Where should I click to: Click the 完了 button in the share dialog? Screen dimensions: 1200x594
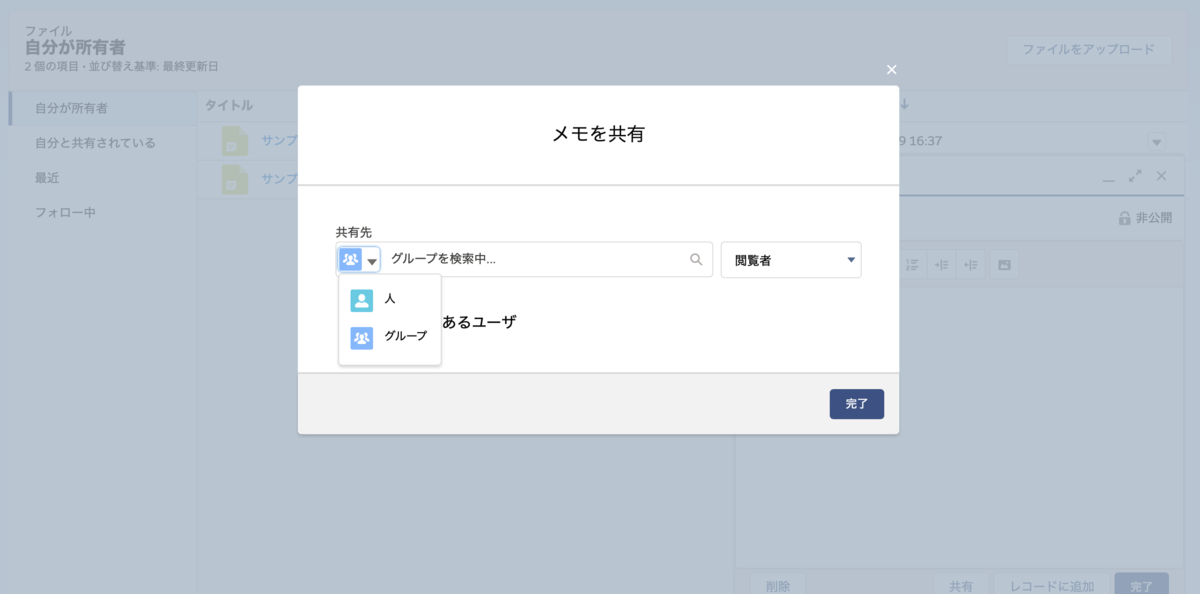(x=856, y=403)
